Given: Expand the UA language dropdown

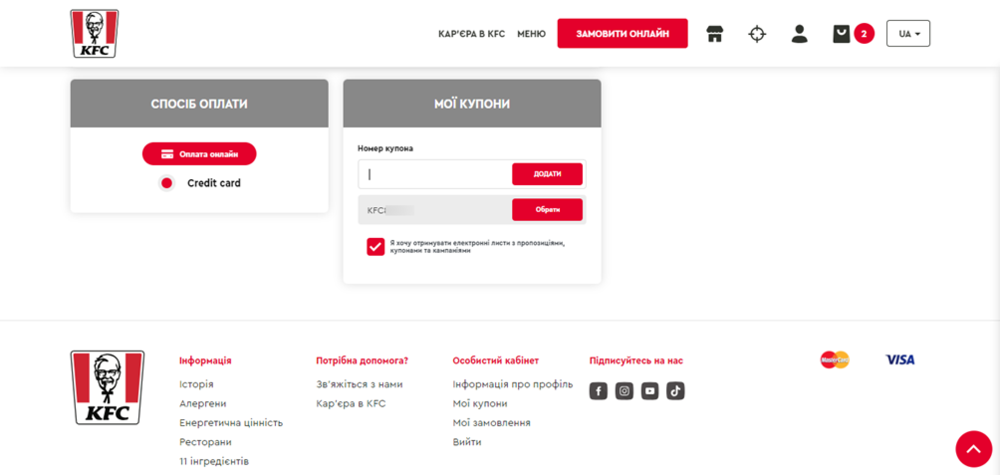Looking at the screenshot, I should point(908,34).
